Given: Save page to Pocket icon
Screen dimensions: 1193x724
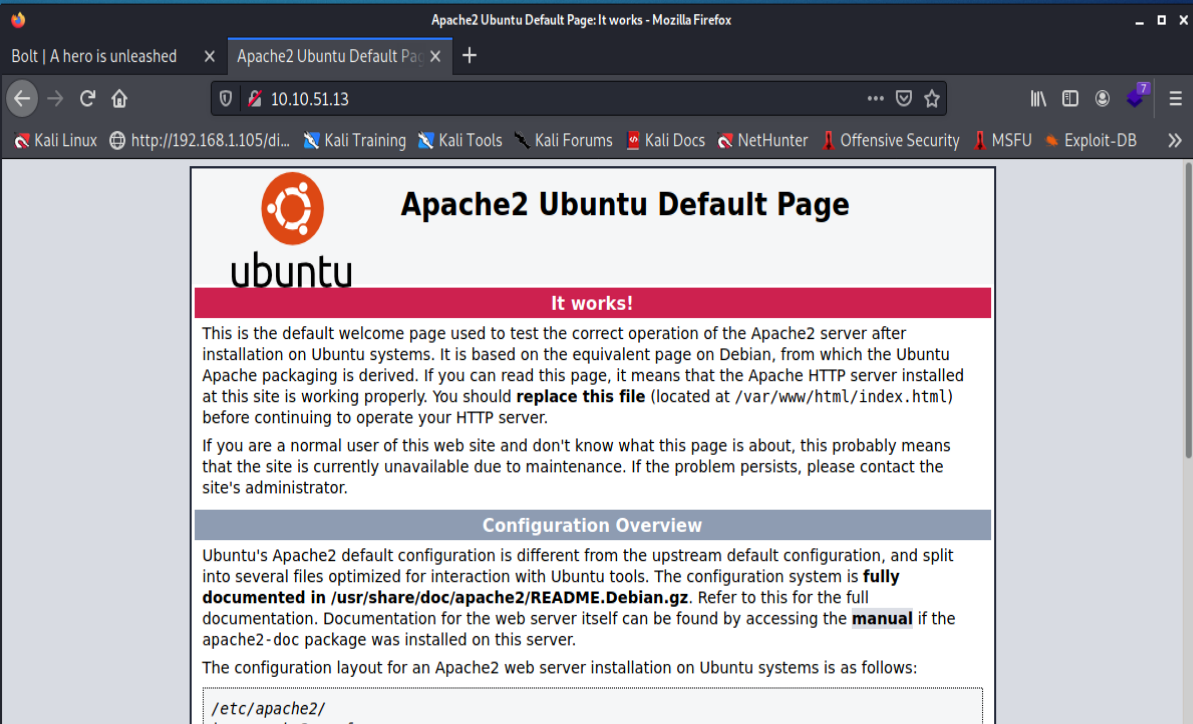Looking at the screenshot, I should coord(903,98).
